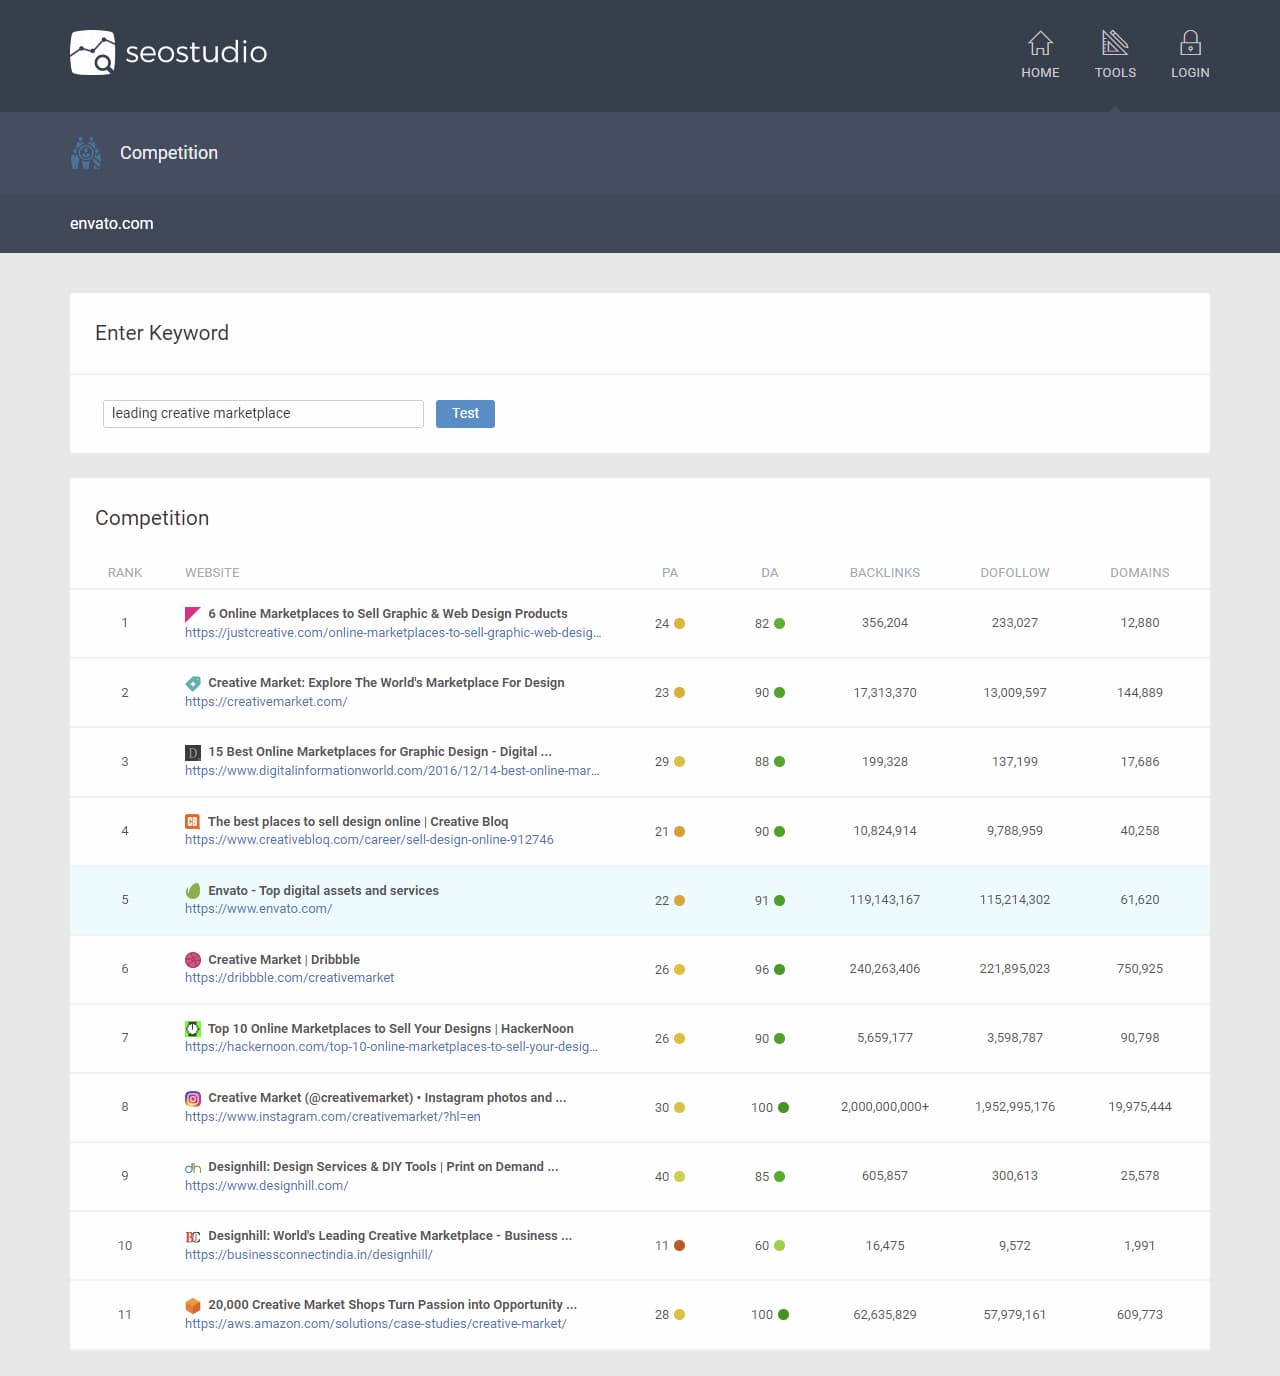Click the Designhill favicon in rank 9

pyautogui.click(x=193, y=1167)
